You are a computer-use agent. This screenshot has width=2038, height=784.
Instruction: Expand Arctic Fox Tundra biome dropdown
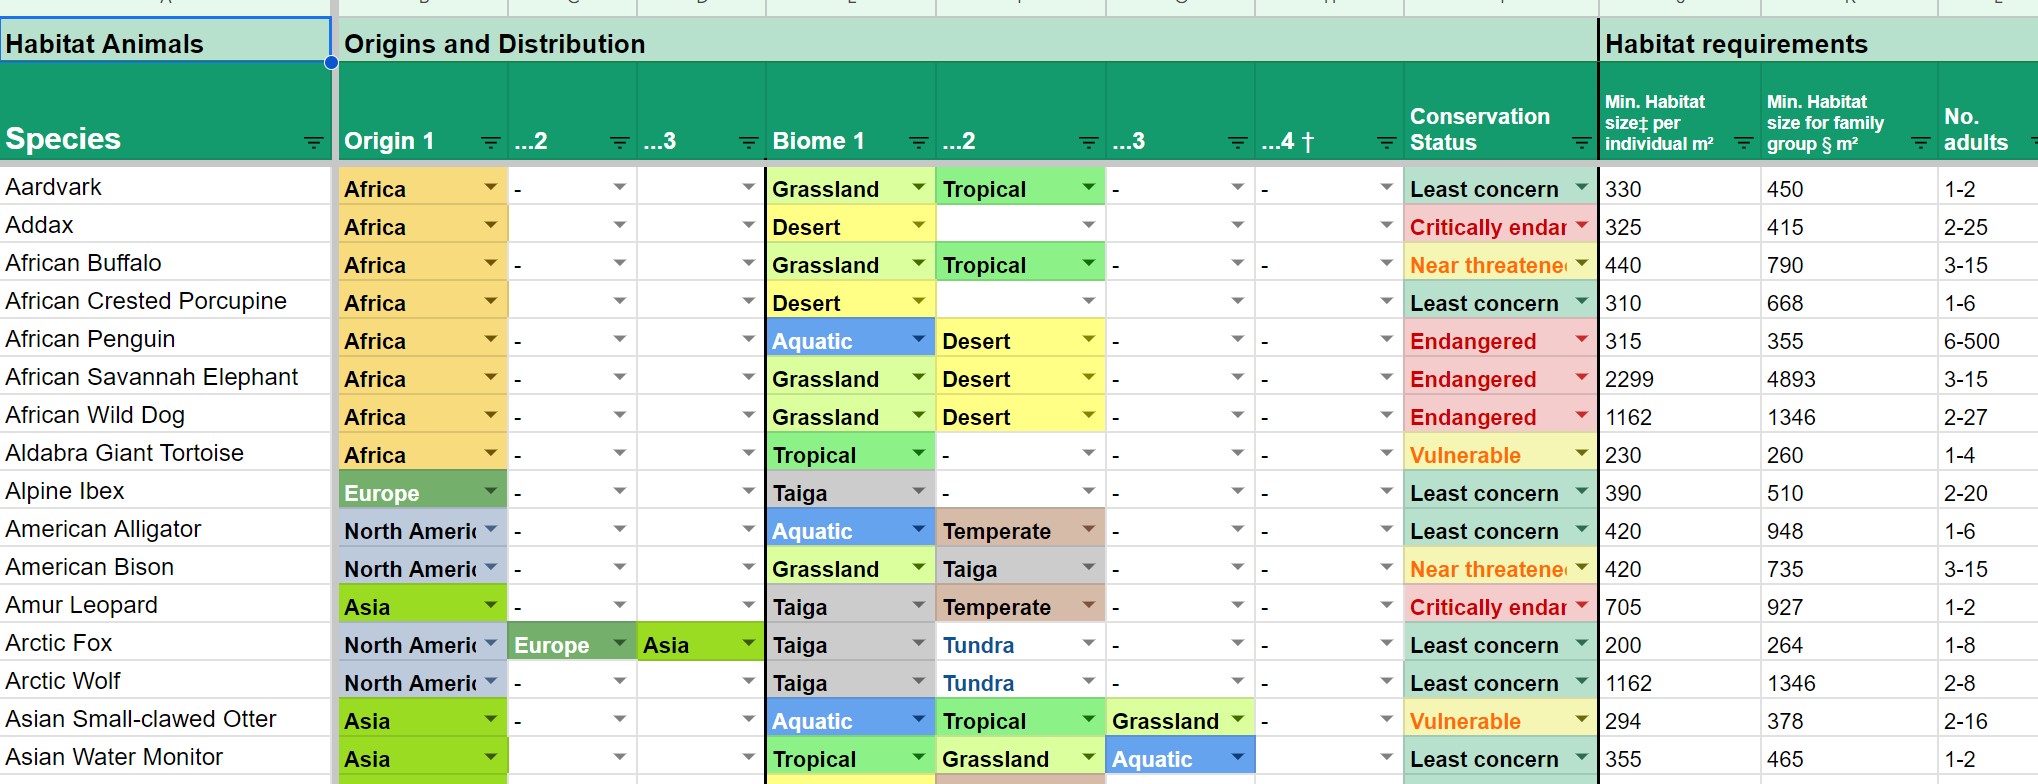coord(1089,643)
